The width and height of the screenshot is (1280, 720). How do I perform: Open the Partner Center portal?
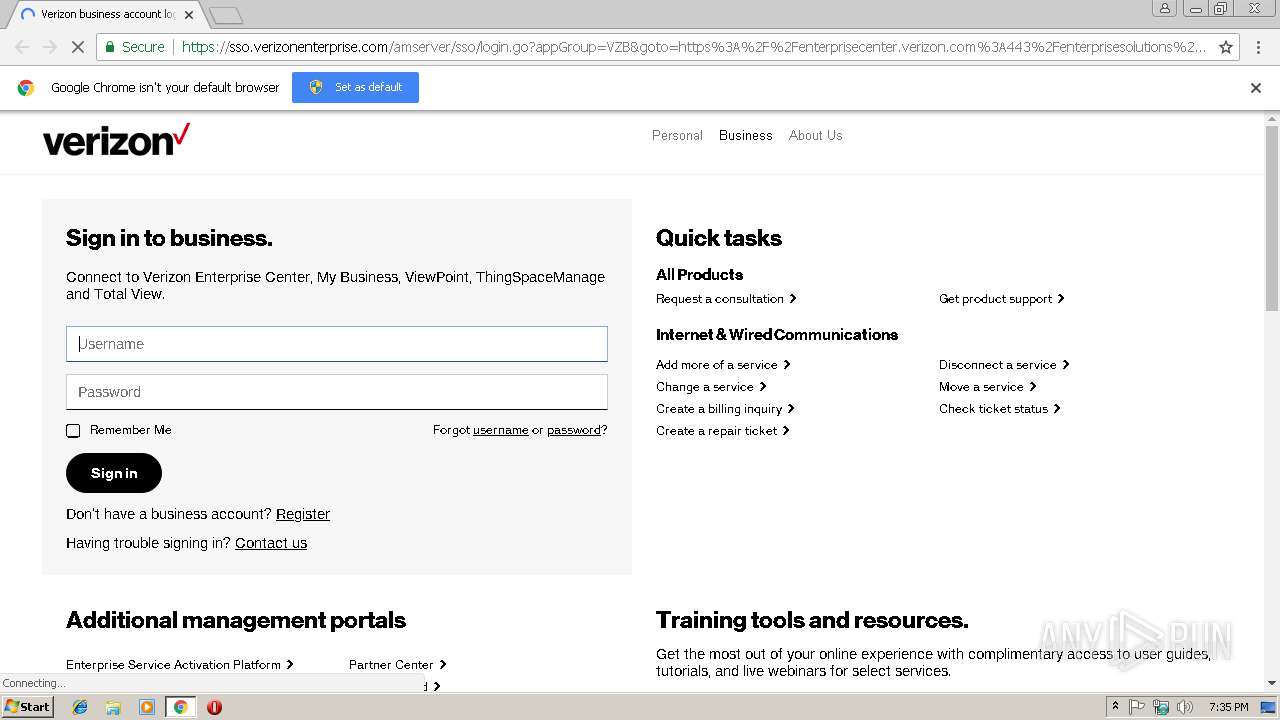tap(398, 665)
